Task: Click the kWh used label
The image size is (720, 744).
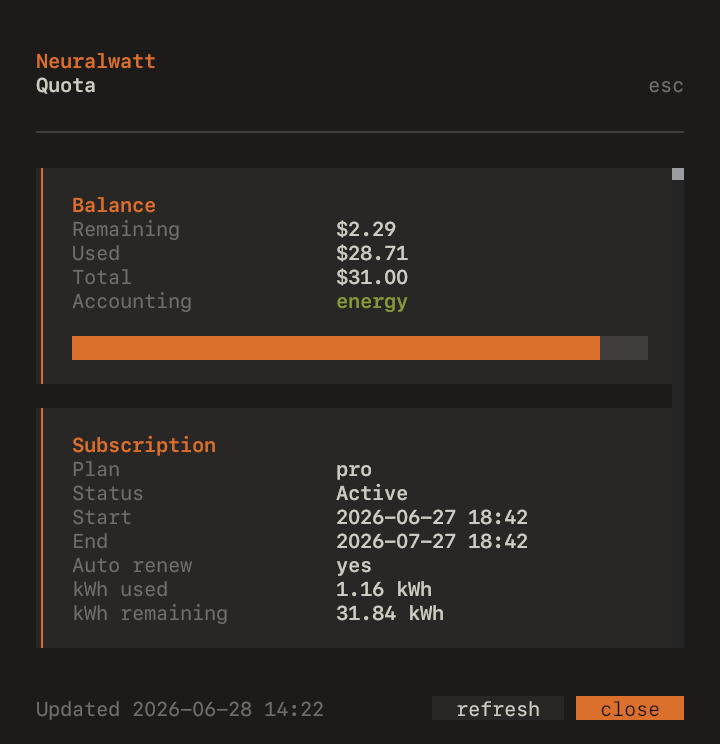Action: (x=120, y=589)
